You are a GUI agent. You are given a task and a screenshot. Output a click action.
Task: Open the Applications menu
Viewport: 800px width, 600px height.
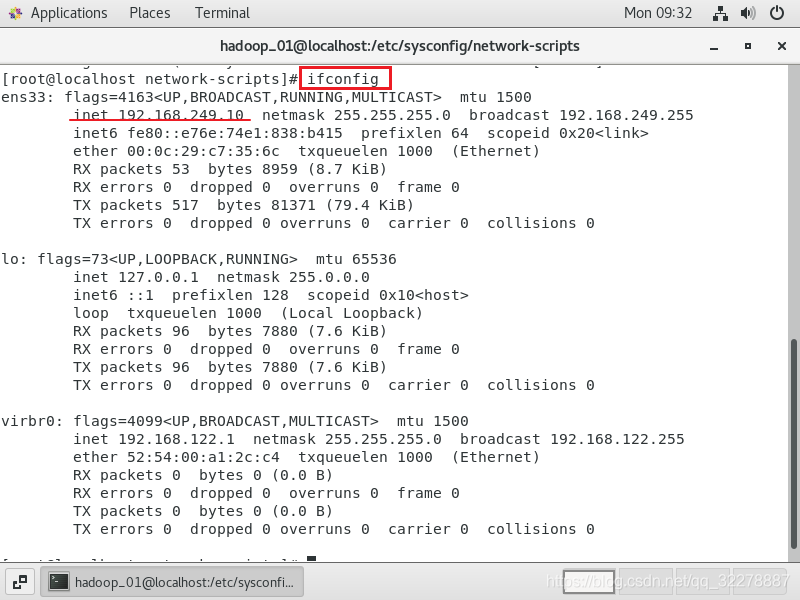point(69,13)
